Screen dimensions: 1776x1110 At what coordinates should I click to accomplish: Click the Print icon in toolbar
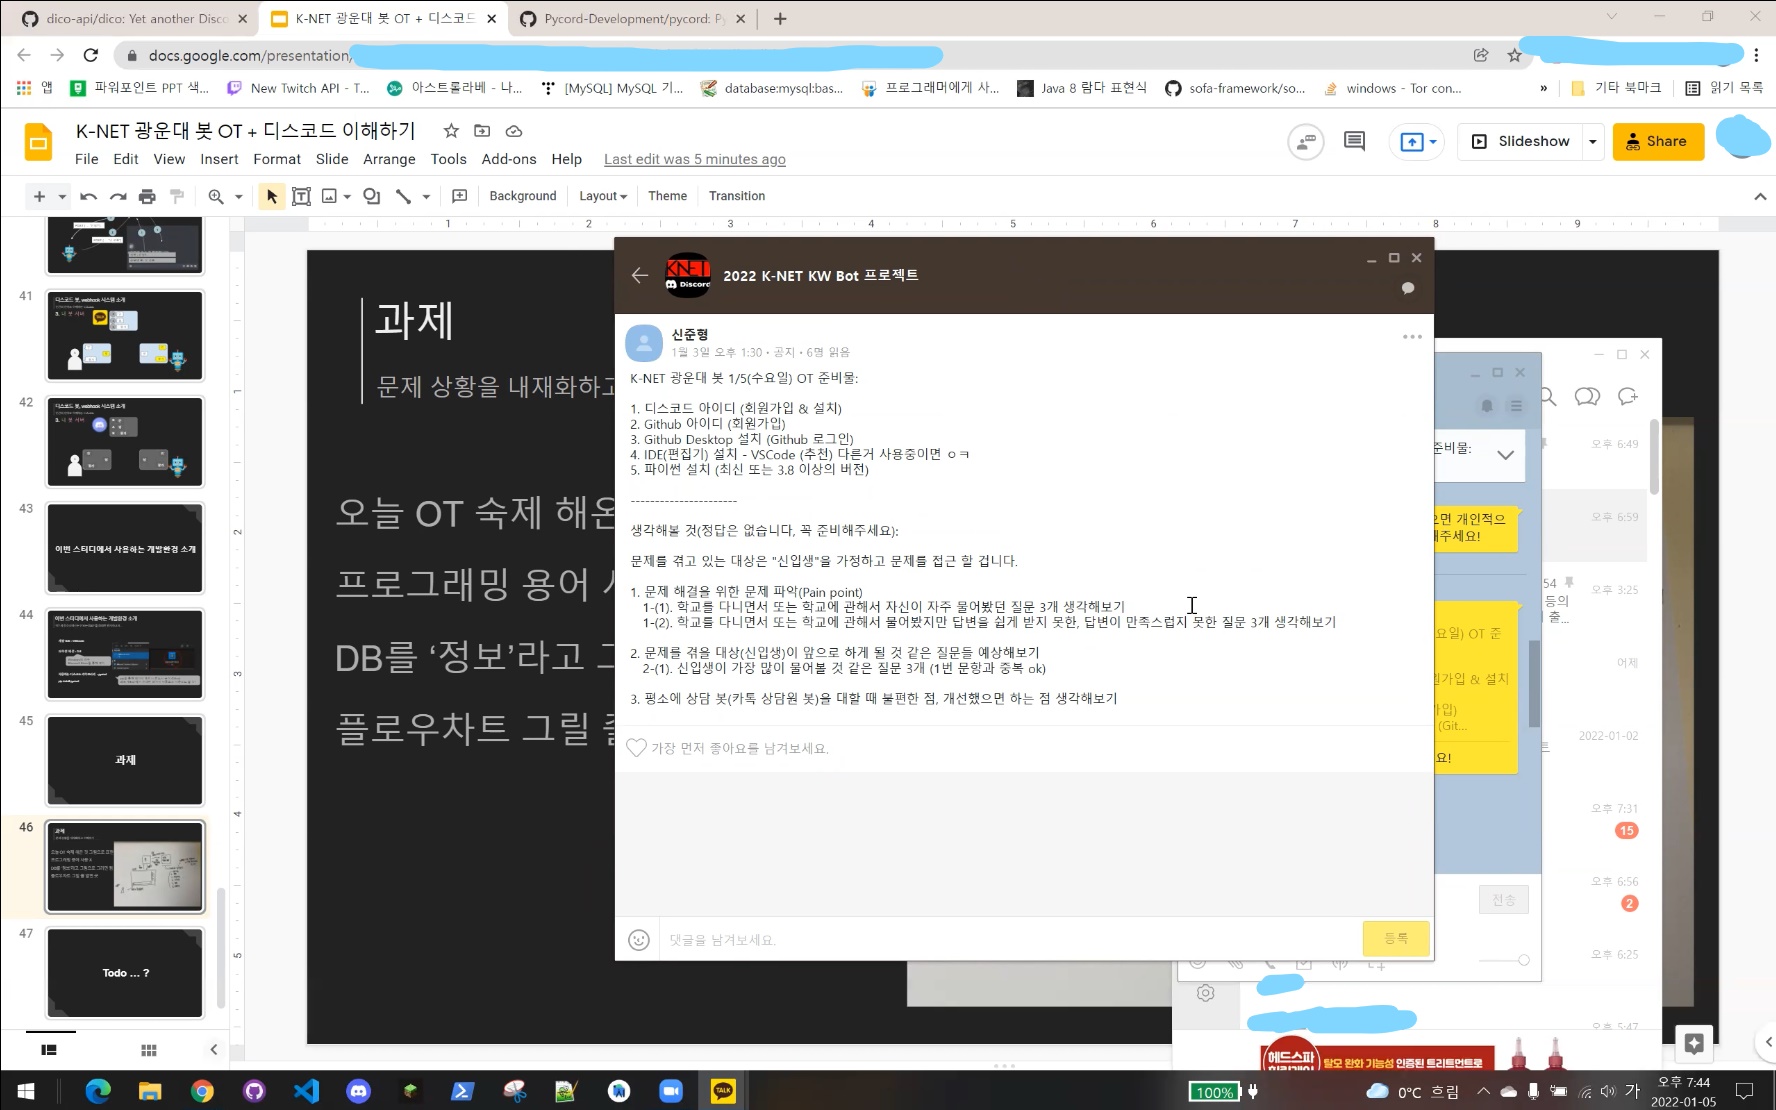(x=147, y=196)
